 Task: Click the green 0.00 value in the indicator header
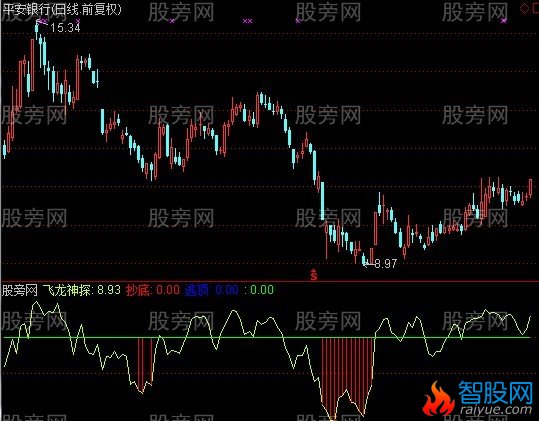coord(262,290)
